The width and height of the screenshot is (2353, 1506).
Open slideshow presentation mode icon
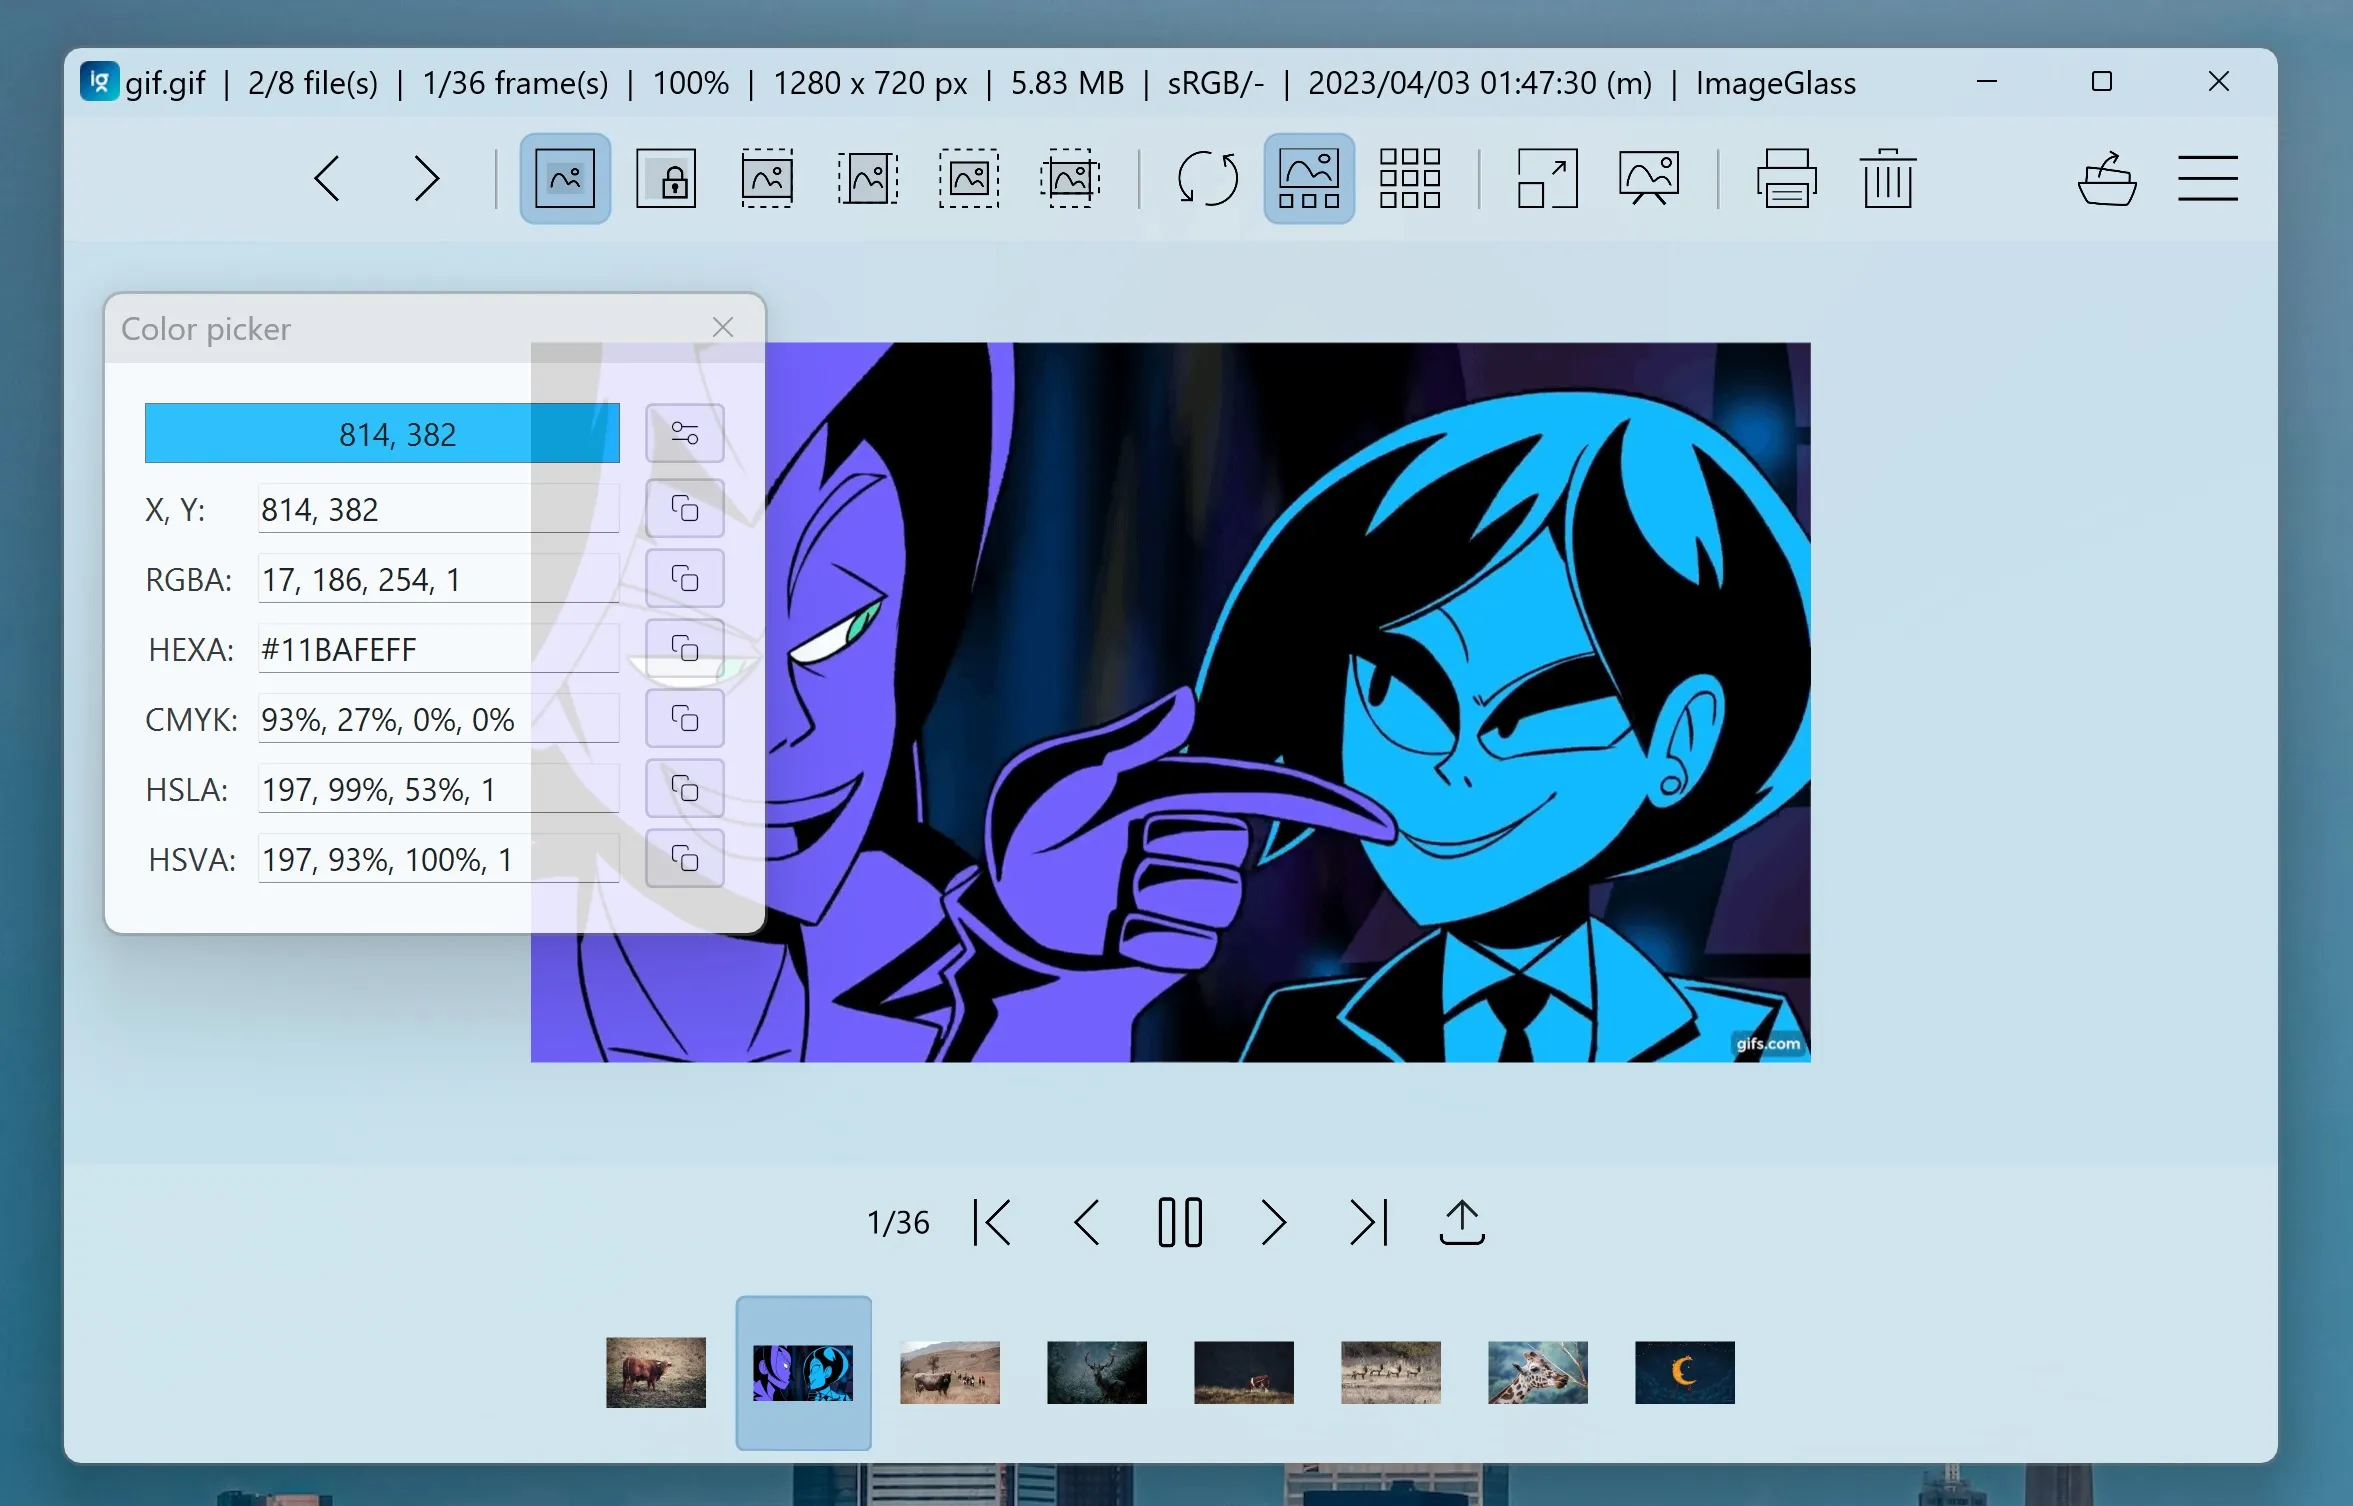pyautogui.click(x=1648, y=179)
